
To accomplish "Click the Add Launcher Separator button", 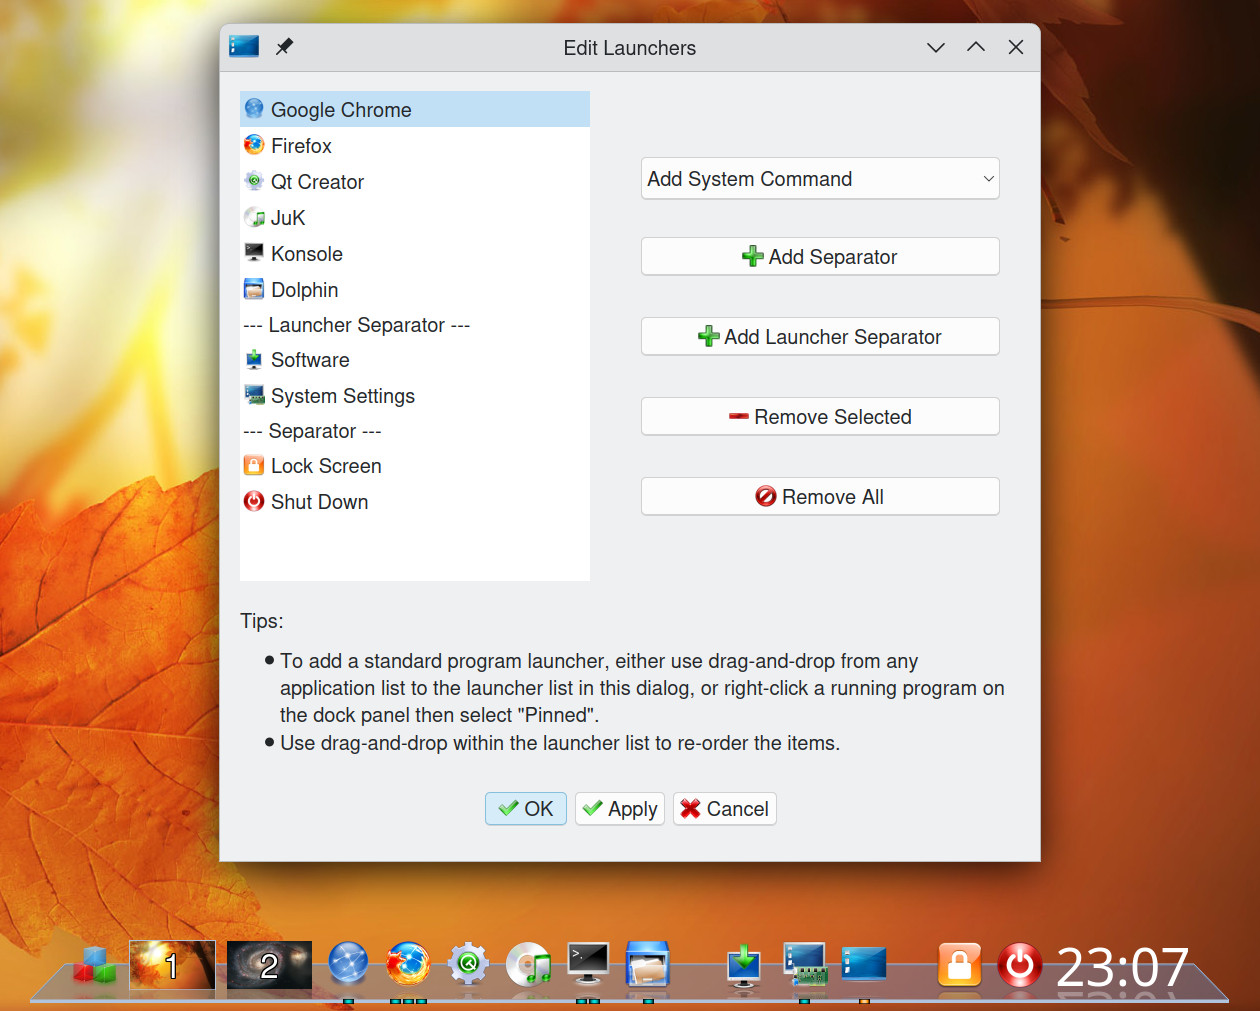I will pyautogui.click(x=820, y=337).
